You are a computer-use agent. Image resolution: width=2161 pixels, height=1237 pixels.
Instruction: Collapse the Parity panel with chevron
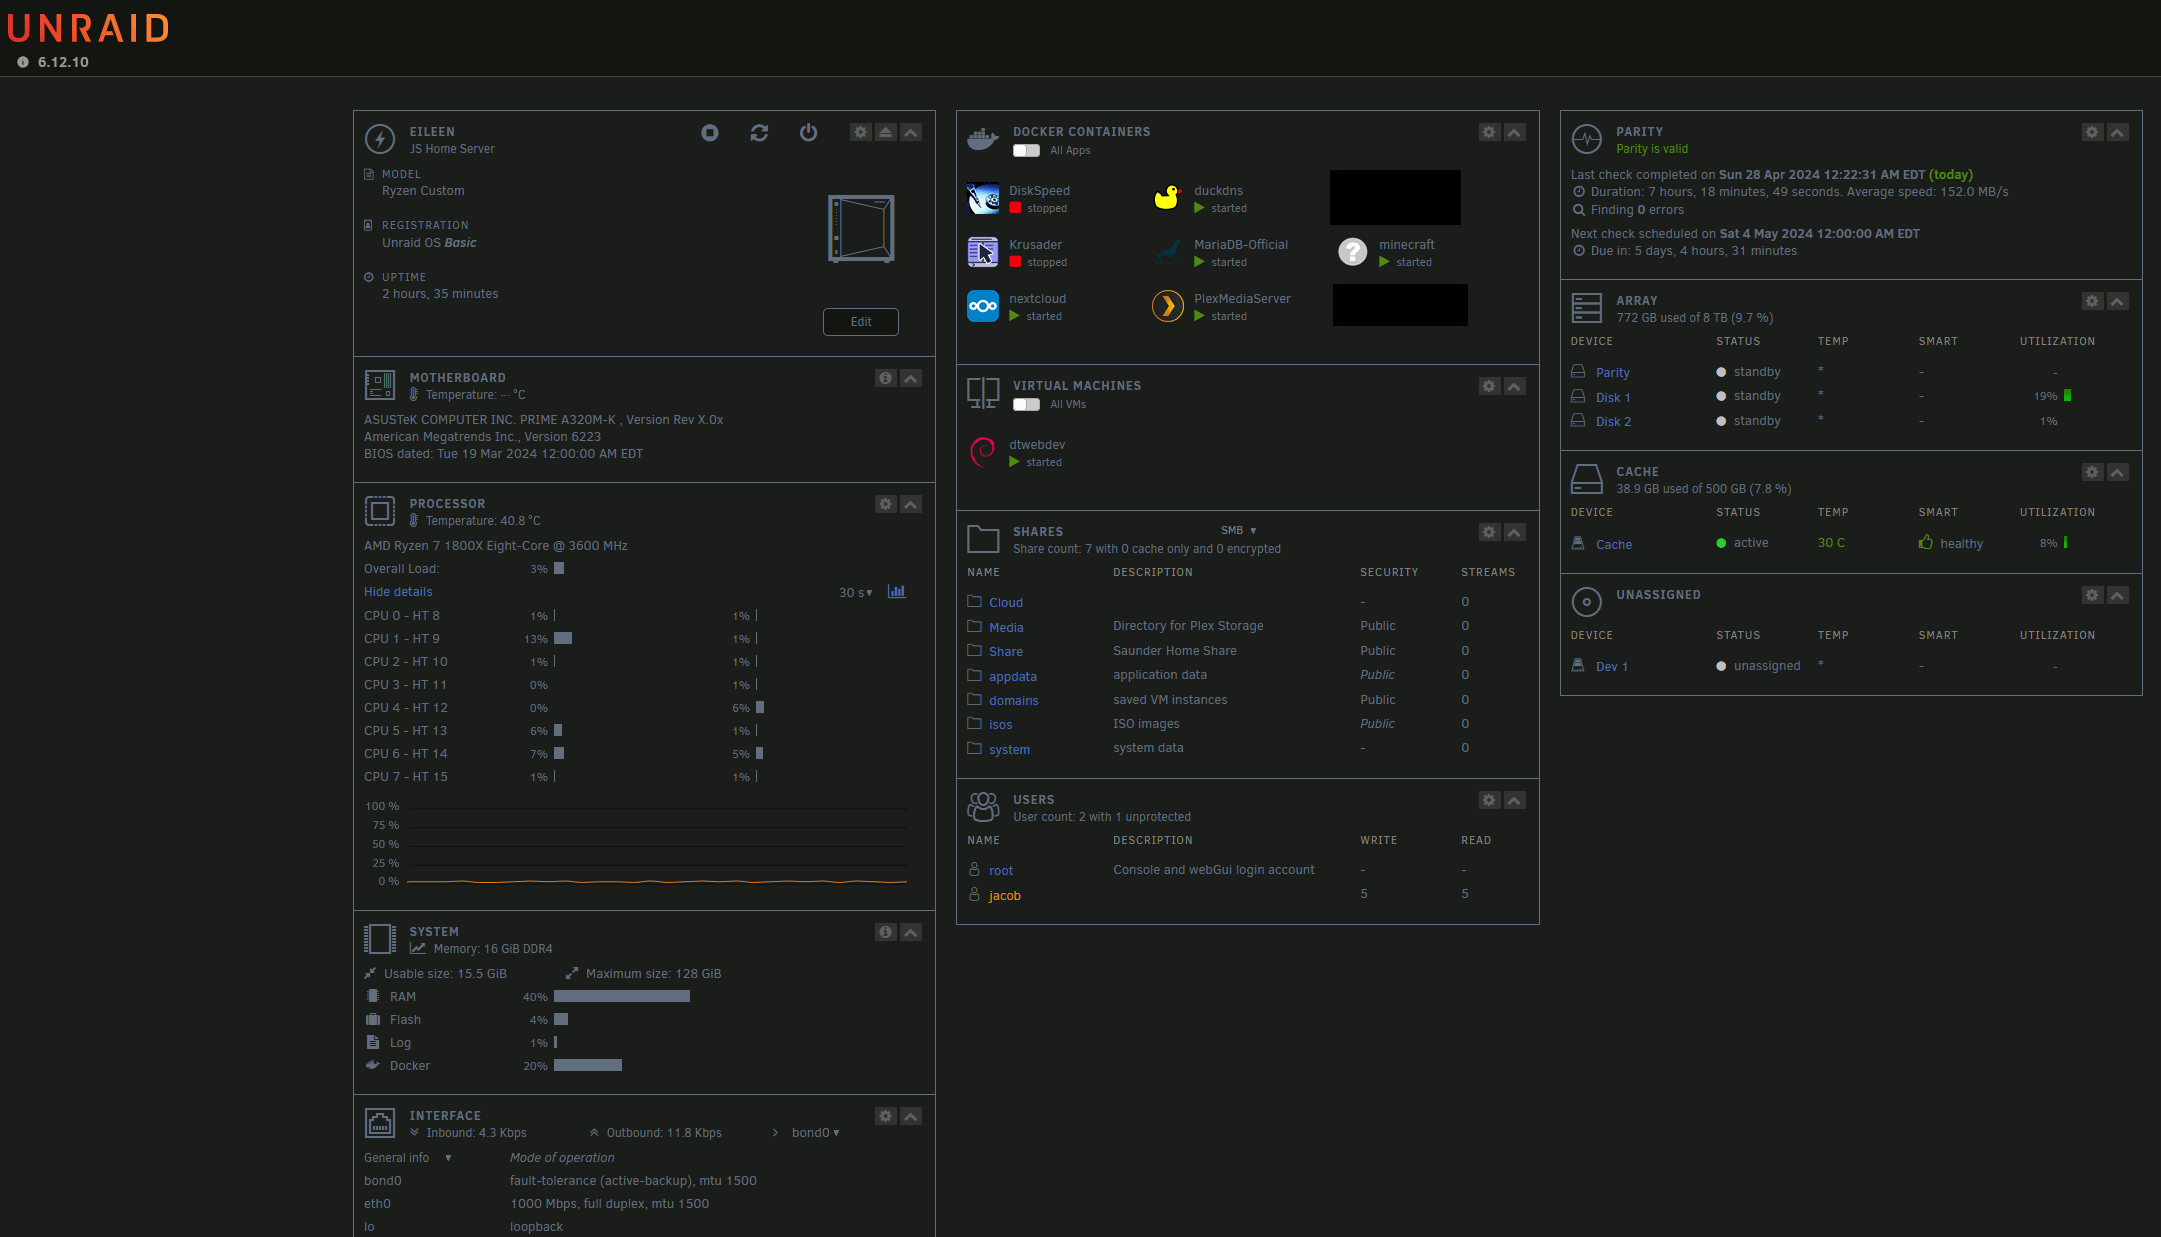(2117, 132)
